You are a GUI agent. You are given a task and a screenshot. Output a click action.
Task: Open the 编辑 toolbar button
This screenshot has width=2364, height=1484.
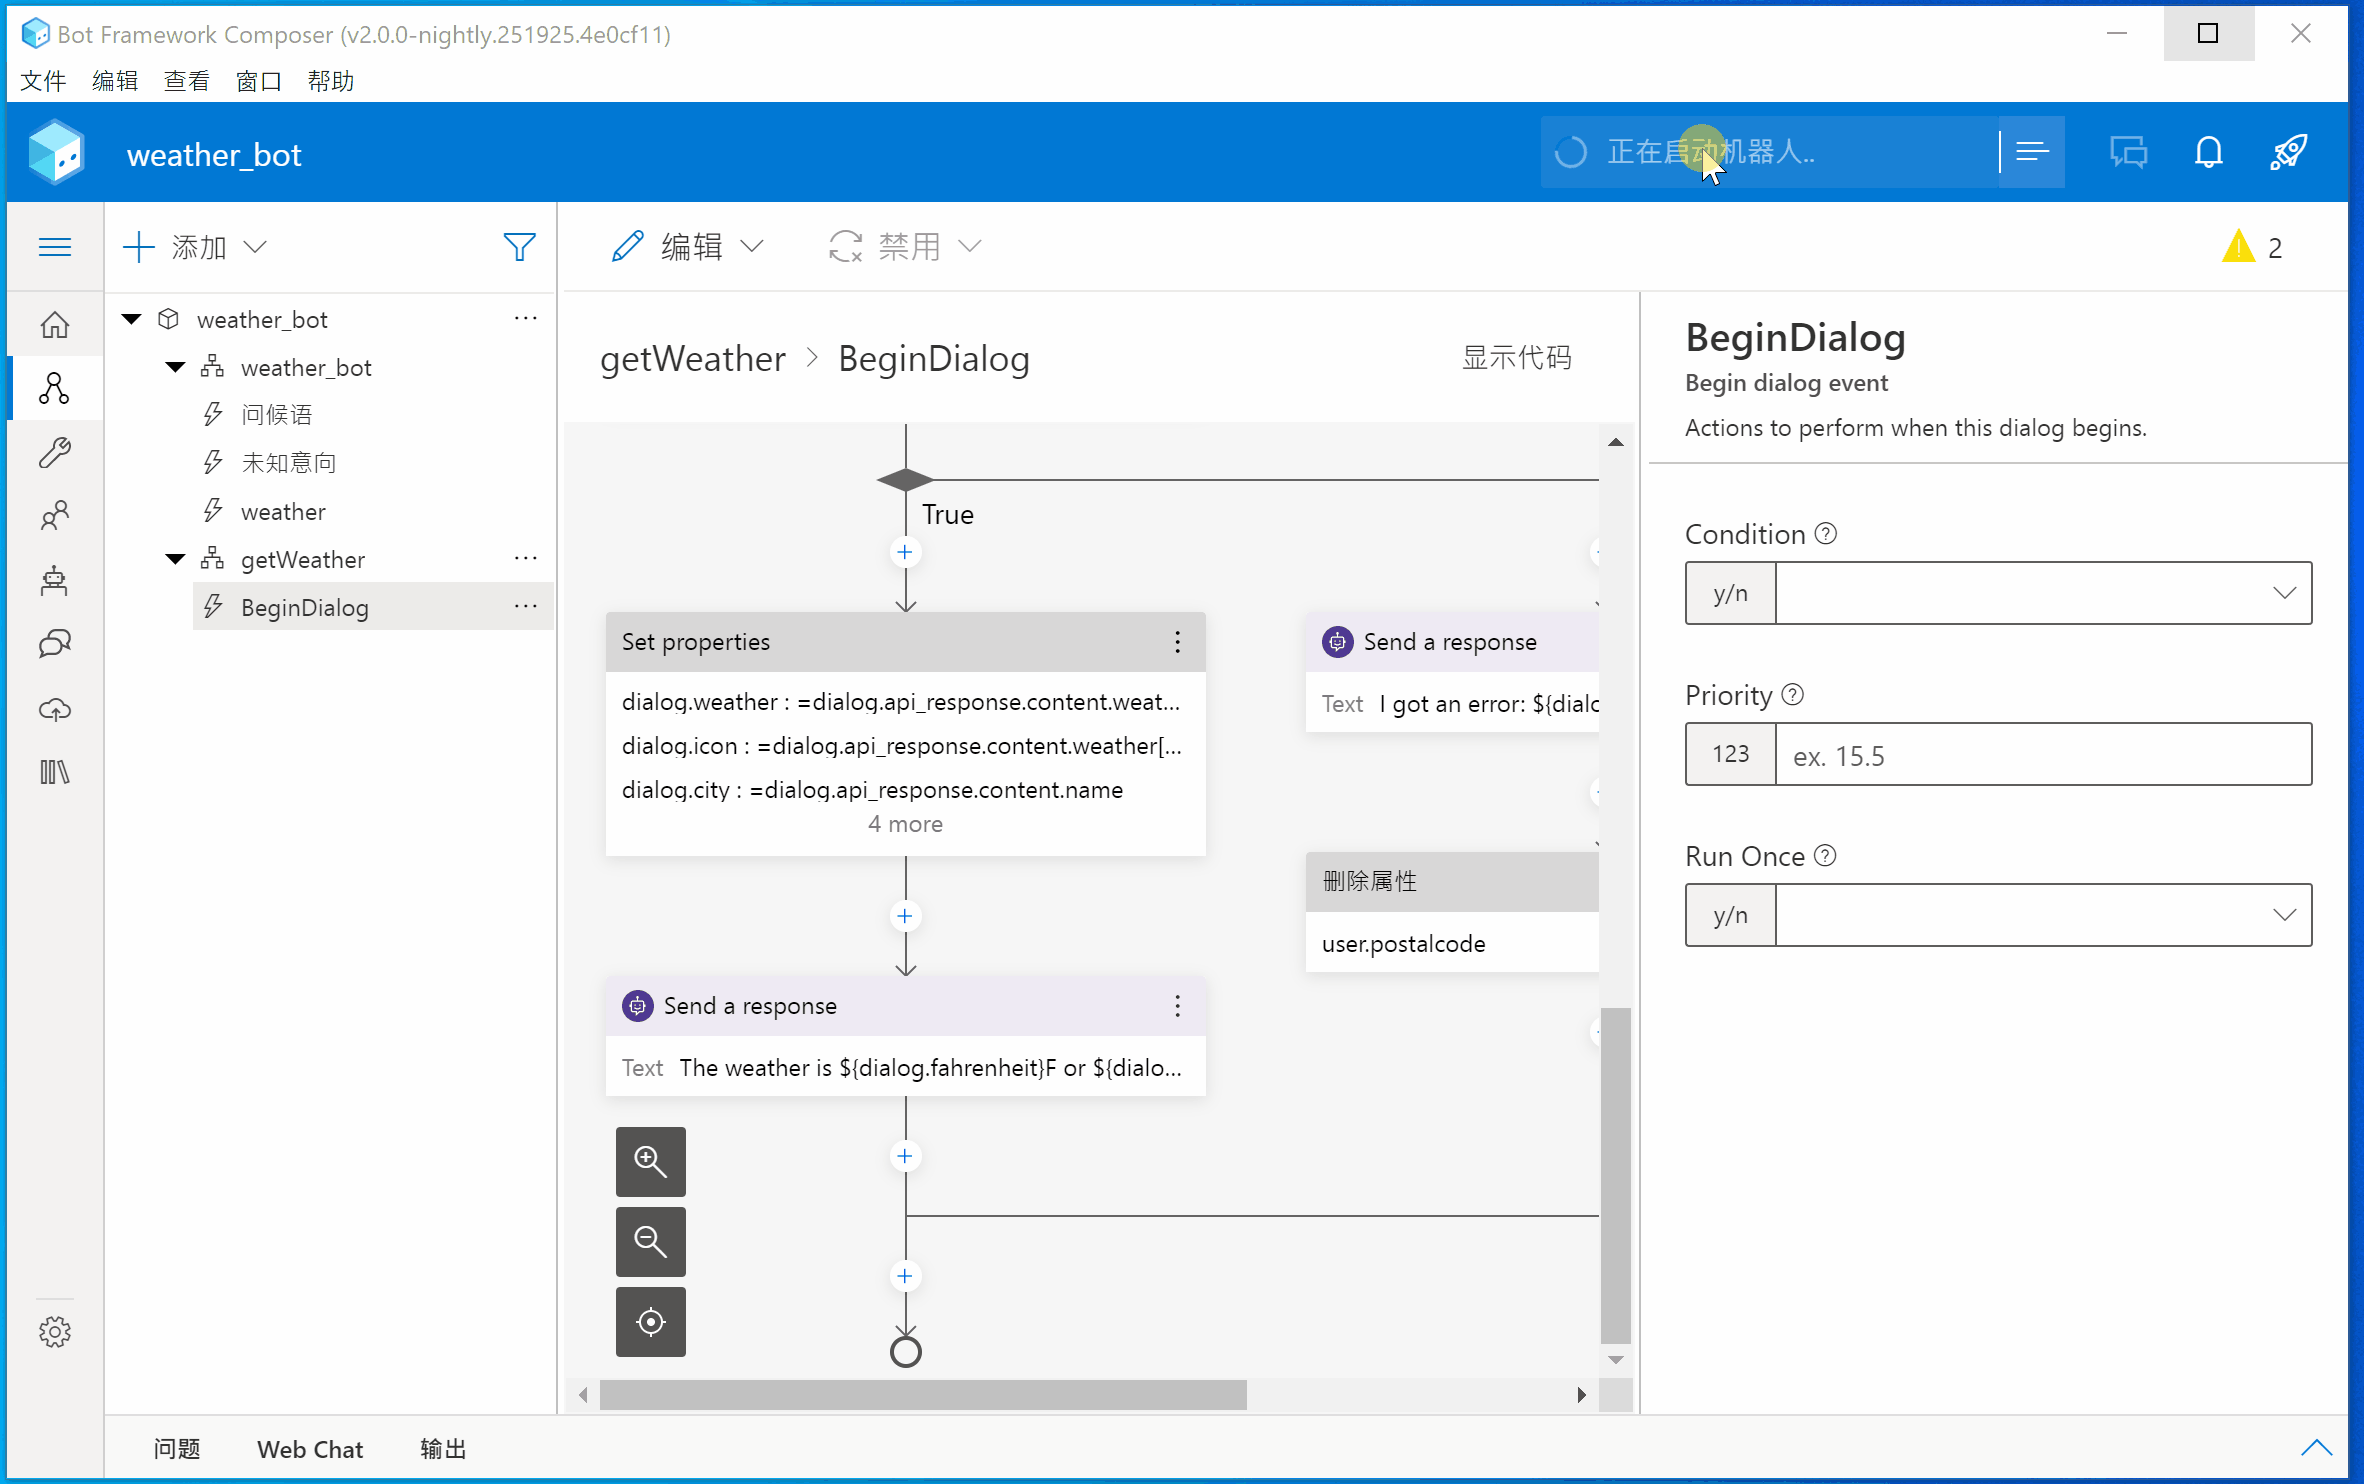pos(688,247)
